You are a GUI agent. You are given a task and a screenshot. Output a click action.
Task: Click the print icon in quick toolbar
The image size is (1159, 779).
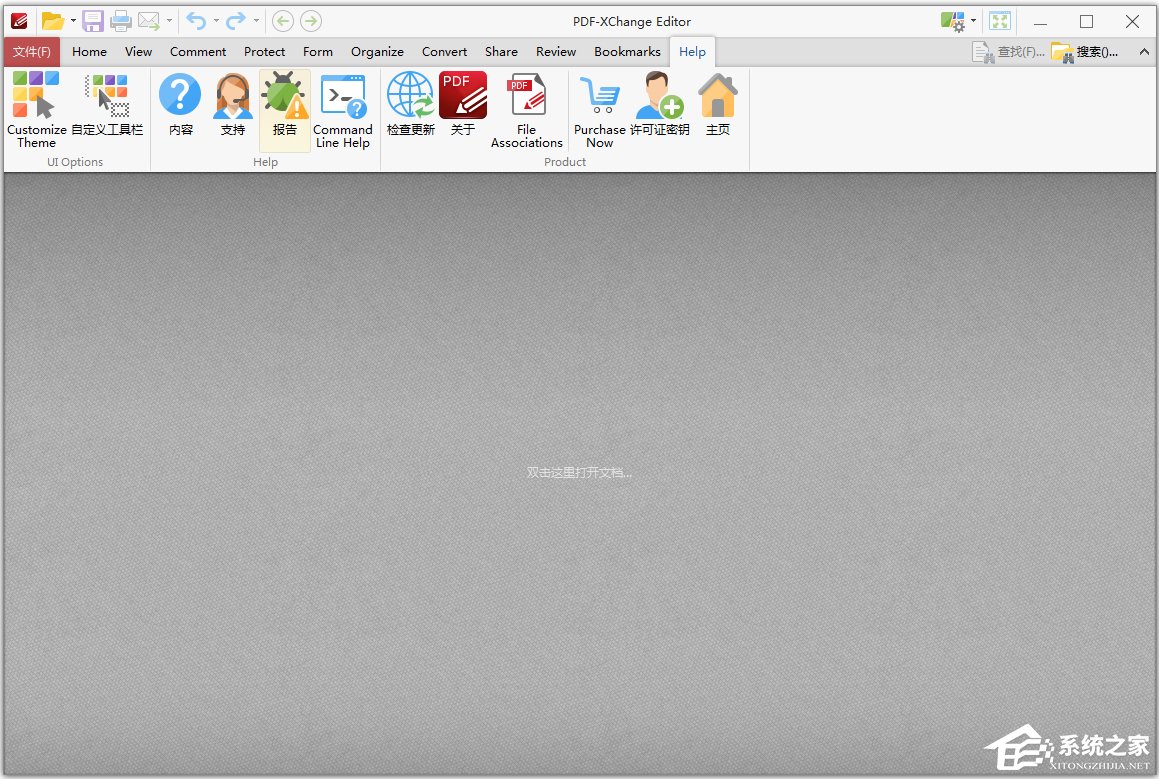[x=120, y=21]
